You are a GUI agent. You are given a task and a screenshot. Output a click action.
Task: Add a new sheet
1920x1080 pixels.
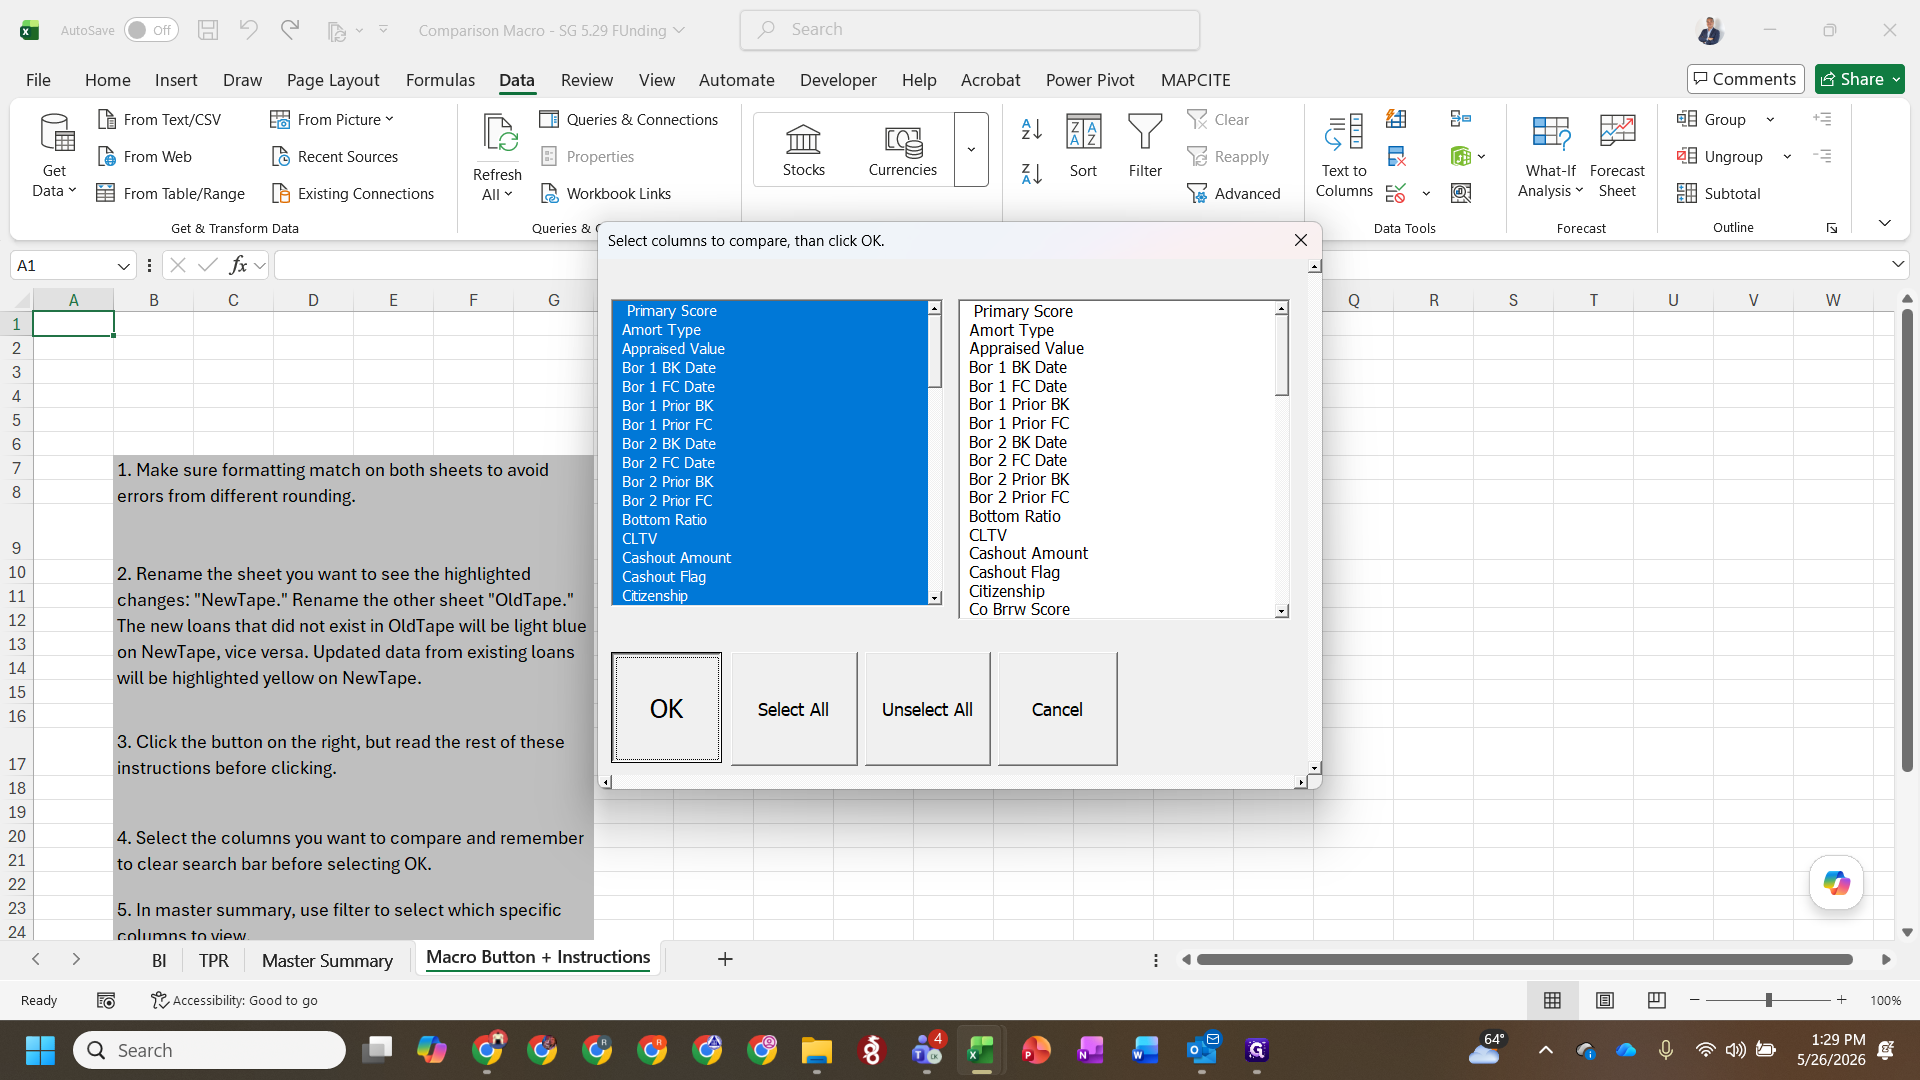coord(725,959)
